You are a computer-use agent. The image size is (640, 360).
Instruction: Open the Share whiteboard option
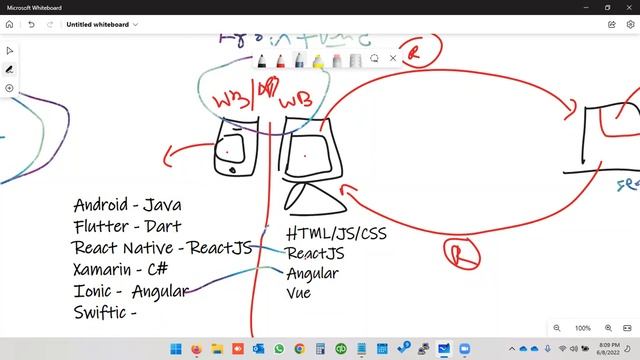611,24
